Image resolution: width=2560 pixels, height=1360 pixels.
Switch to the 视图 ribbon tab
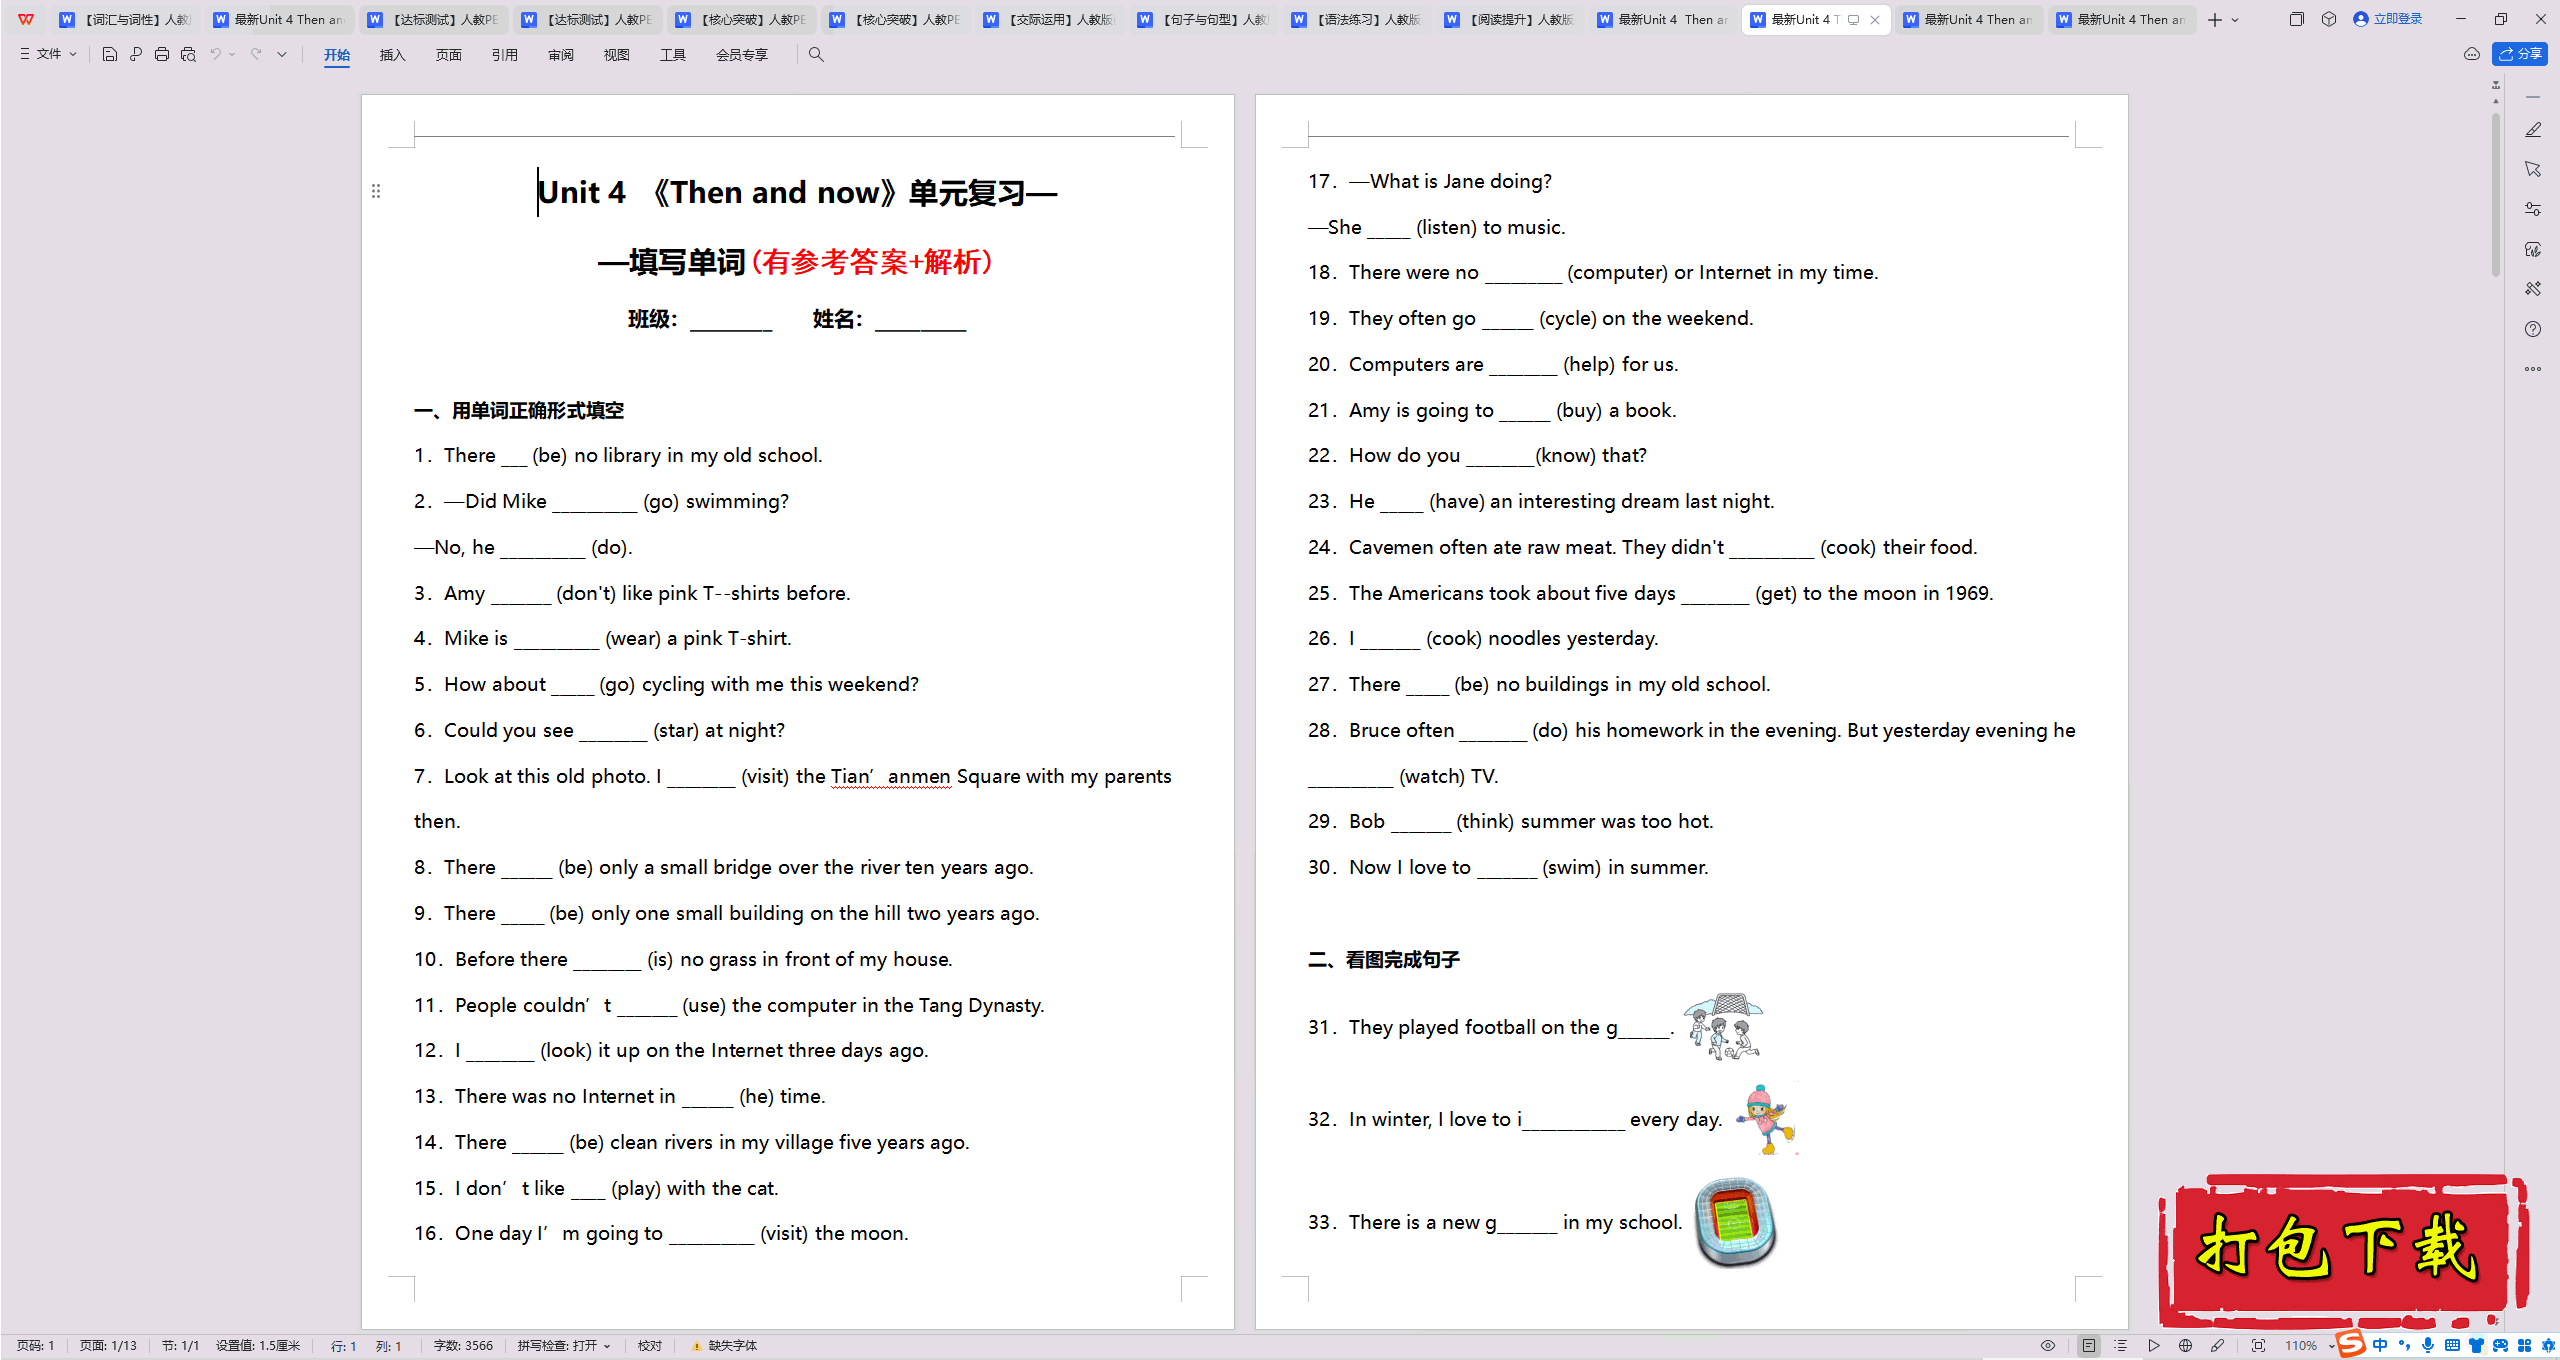tap(617, 55)
